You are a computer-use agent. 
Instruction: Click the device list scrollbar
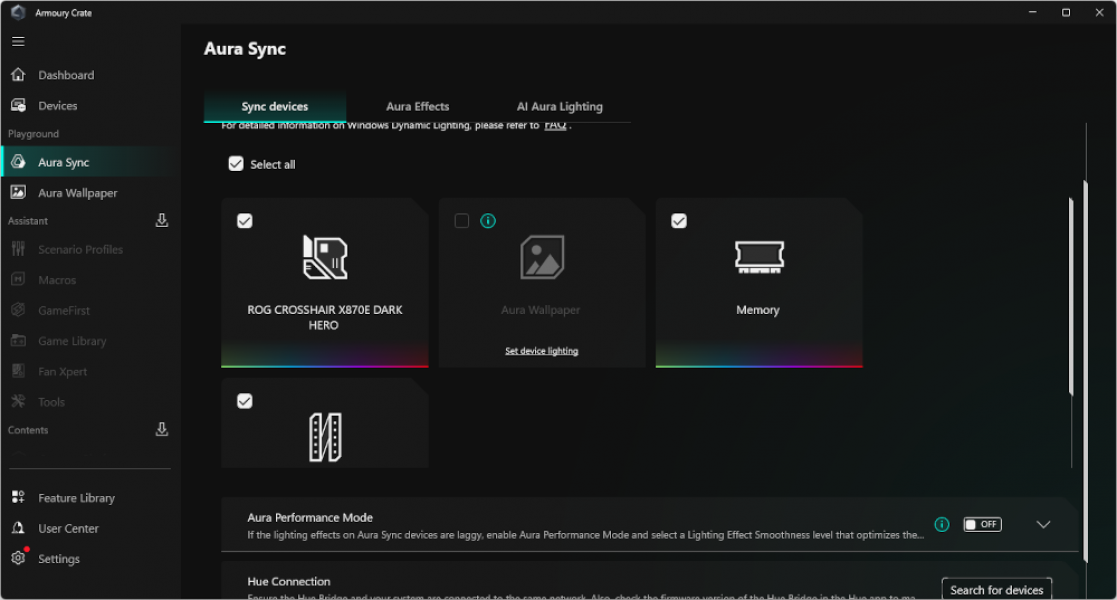(x=1071, y=296)
